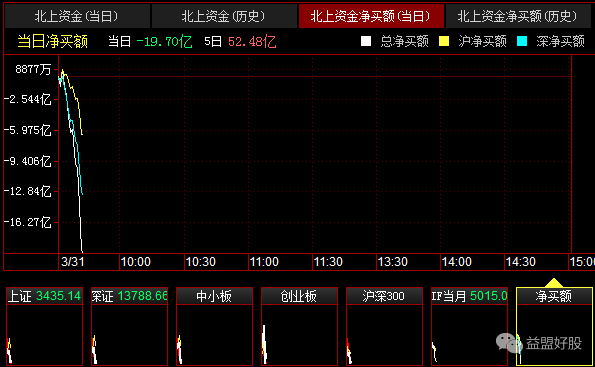Click the yellow 沪净买额 legend swatch
595x367 pixels.
(x=444, y=41)
